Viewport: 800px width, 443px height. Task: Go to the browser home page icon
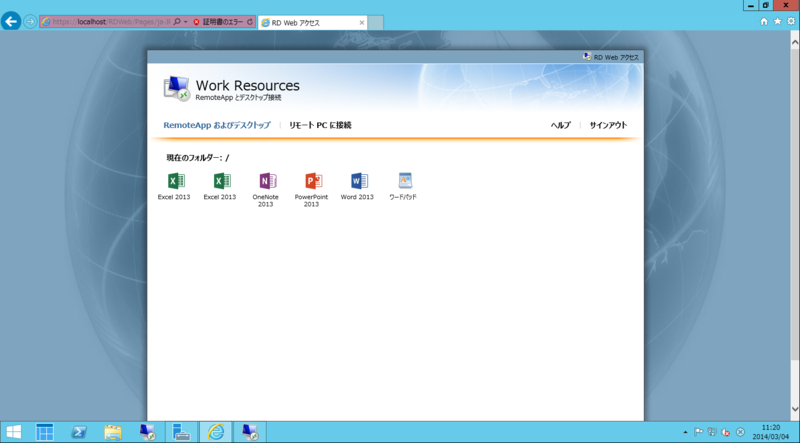pyautogui.click(x=764, y=21)
